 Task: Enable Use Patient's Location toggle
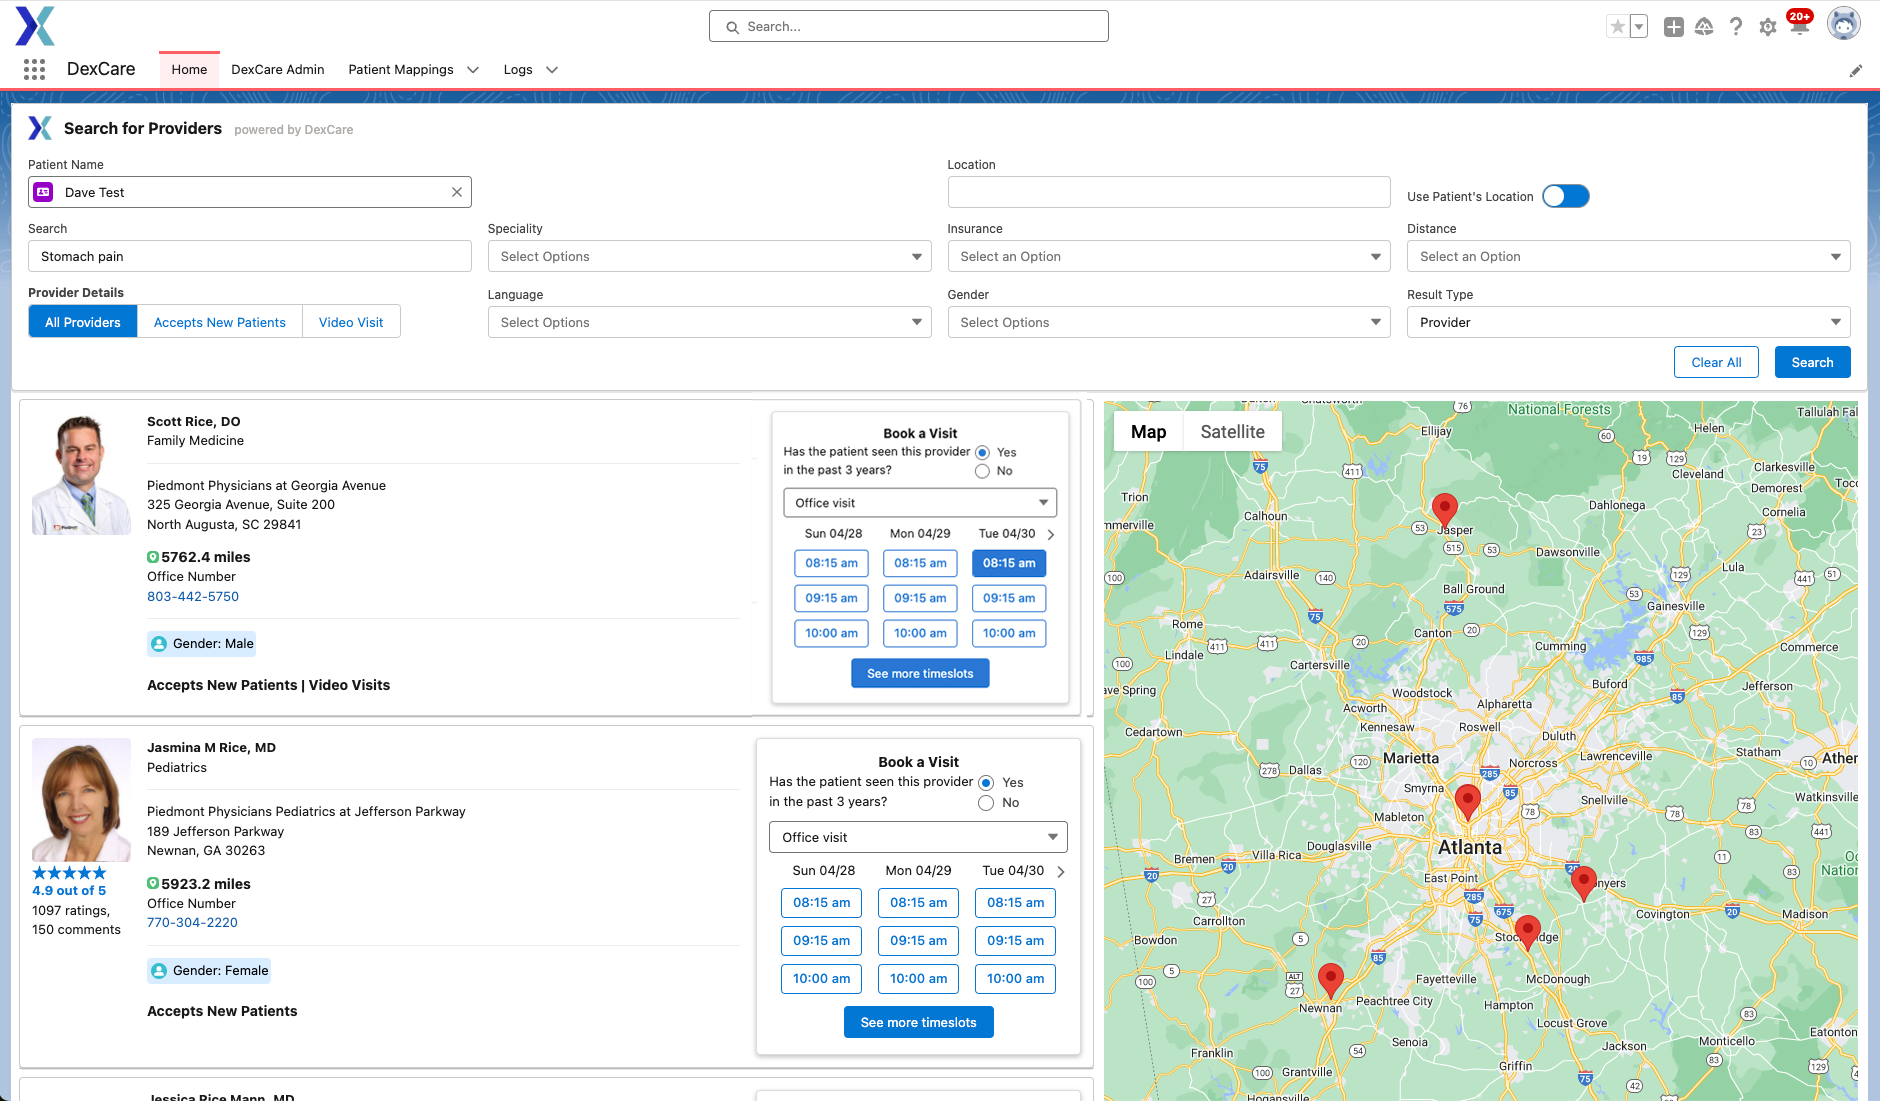[x=1566, y=196]
